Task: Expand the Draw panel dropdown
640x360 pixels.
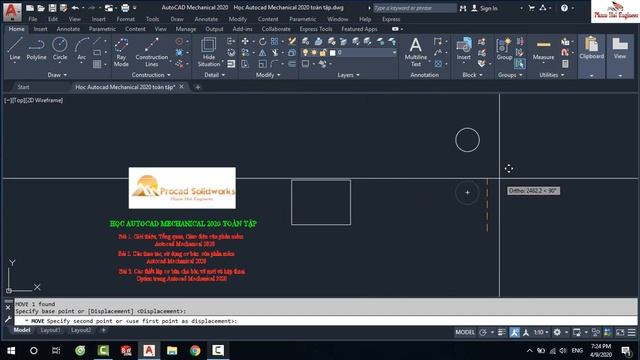Action: click(57, 75)
